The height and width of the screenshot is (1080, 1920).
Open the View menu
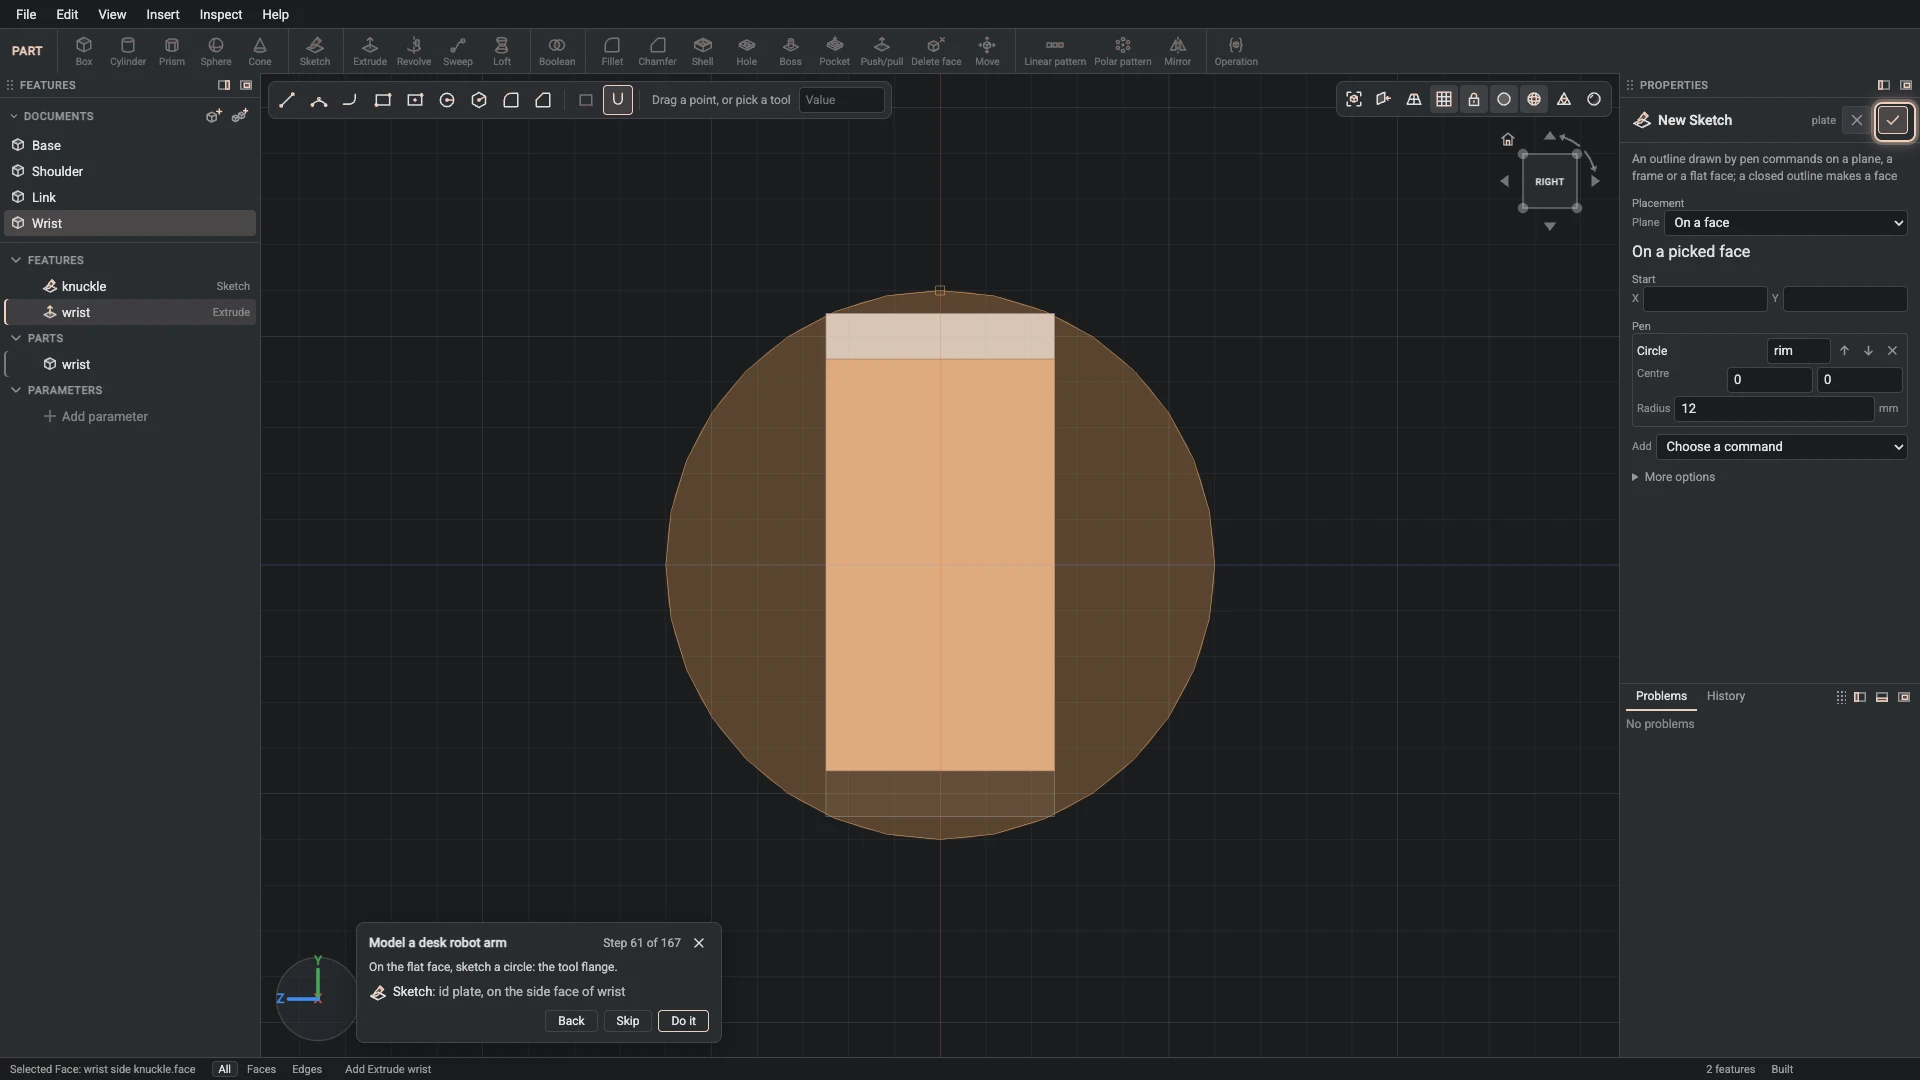tap(112, 14)
